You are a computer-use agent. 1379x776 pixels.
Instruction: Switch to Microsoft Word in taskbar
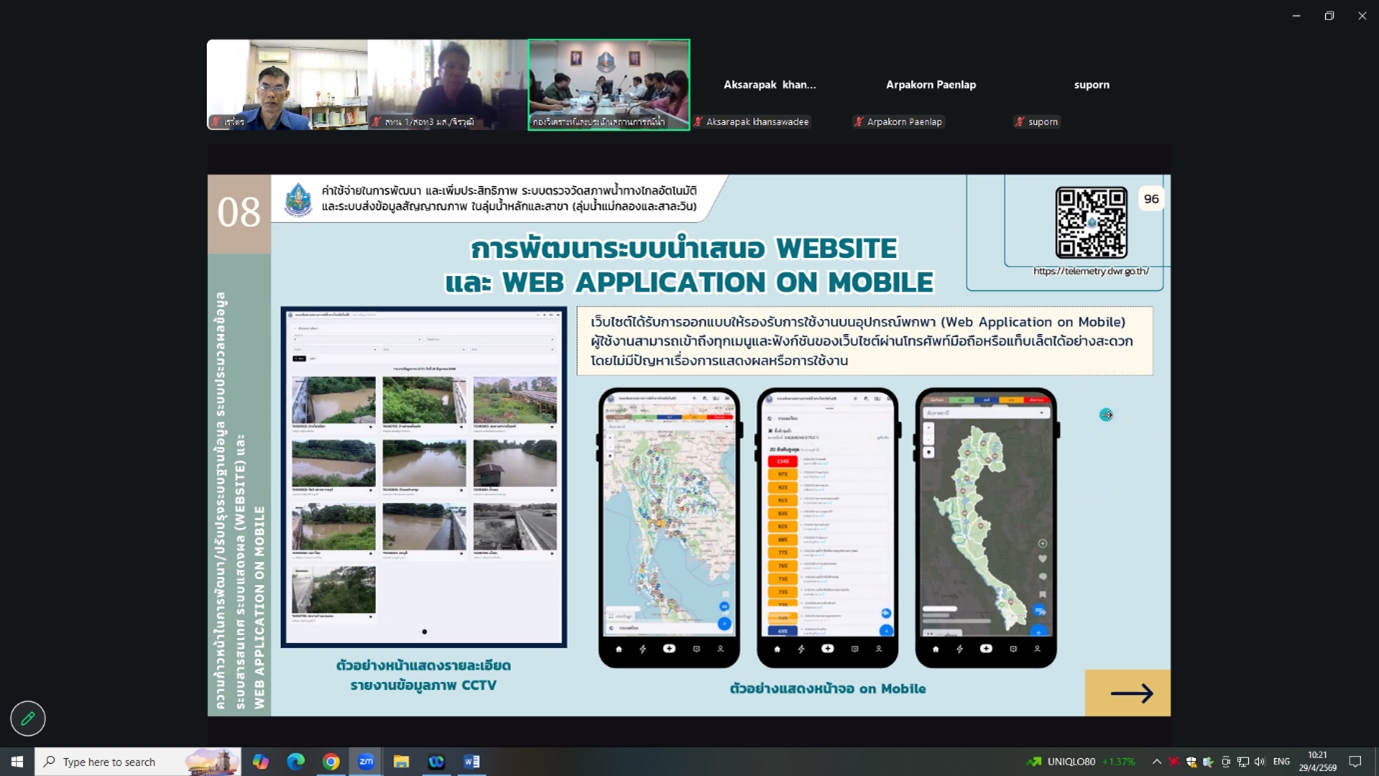[472, 762]
